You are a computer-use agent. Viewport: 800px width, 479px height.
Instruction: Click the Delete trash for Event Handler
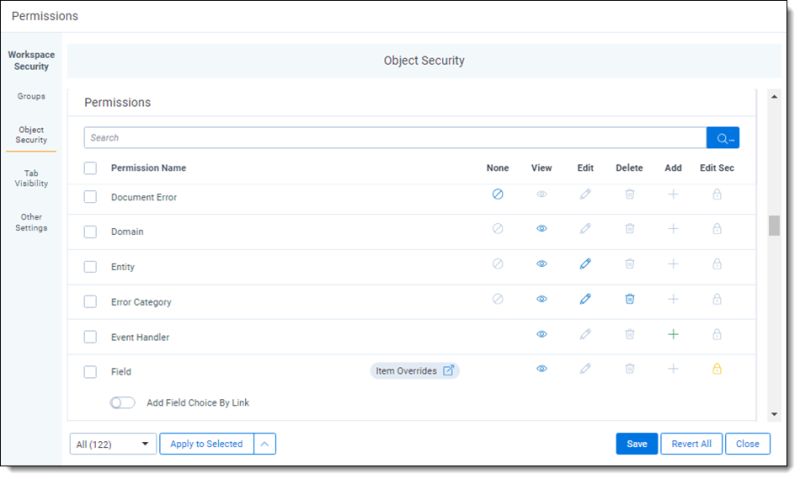(630, 334)
